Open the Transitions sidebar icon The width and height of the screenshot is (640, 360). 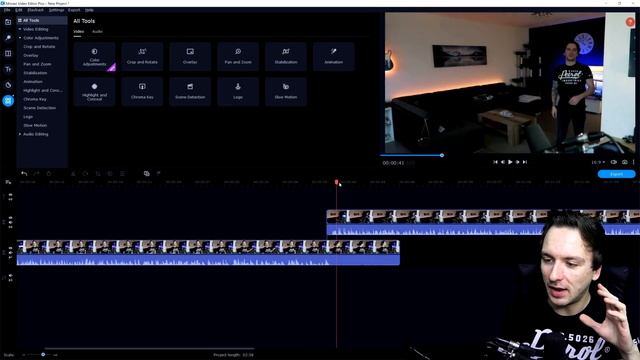click(x=8, y=53)
